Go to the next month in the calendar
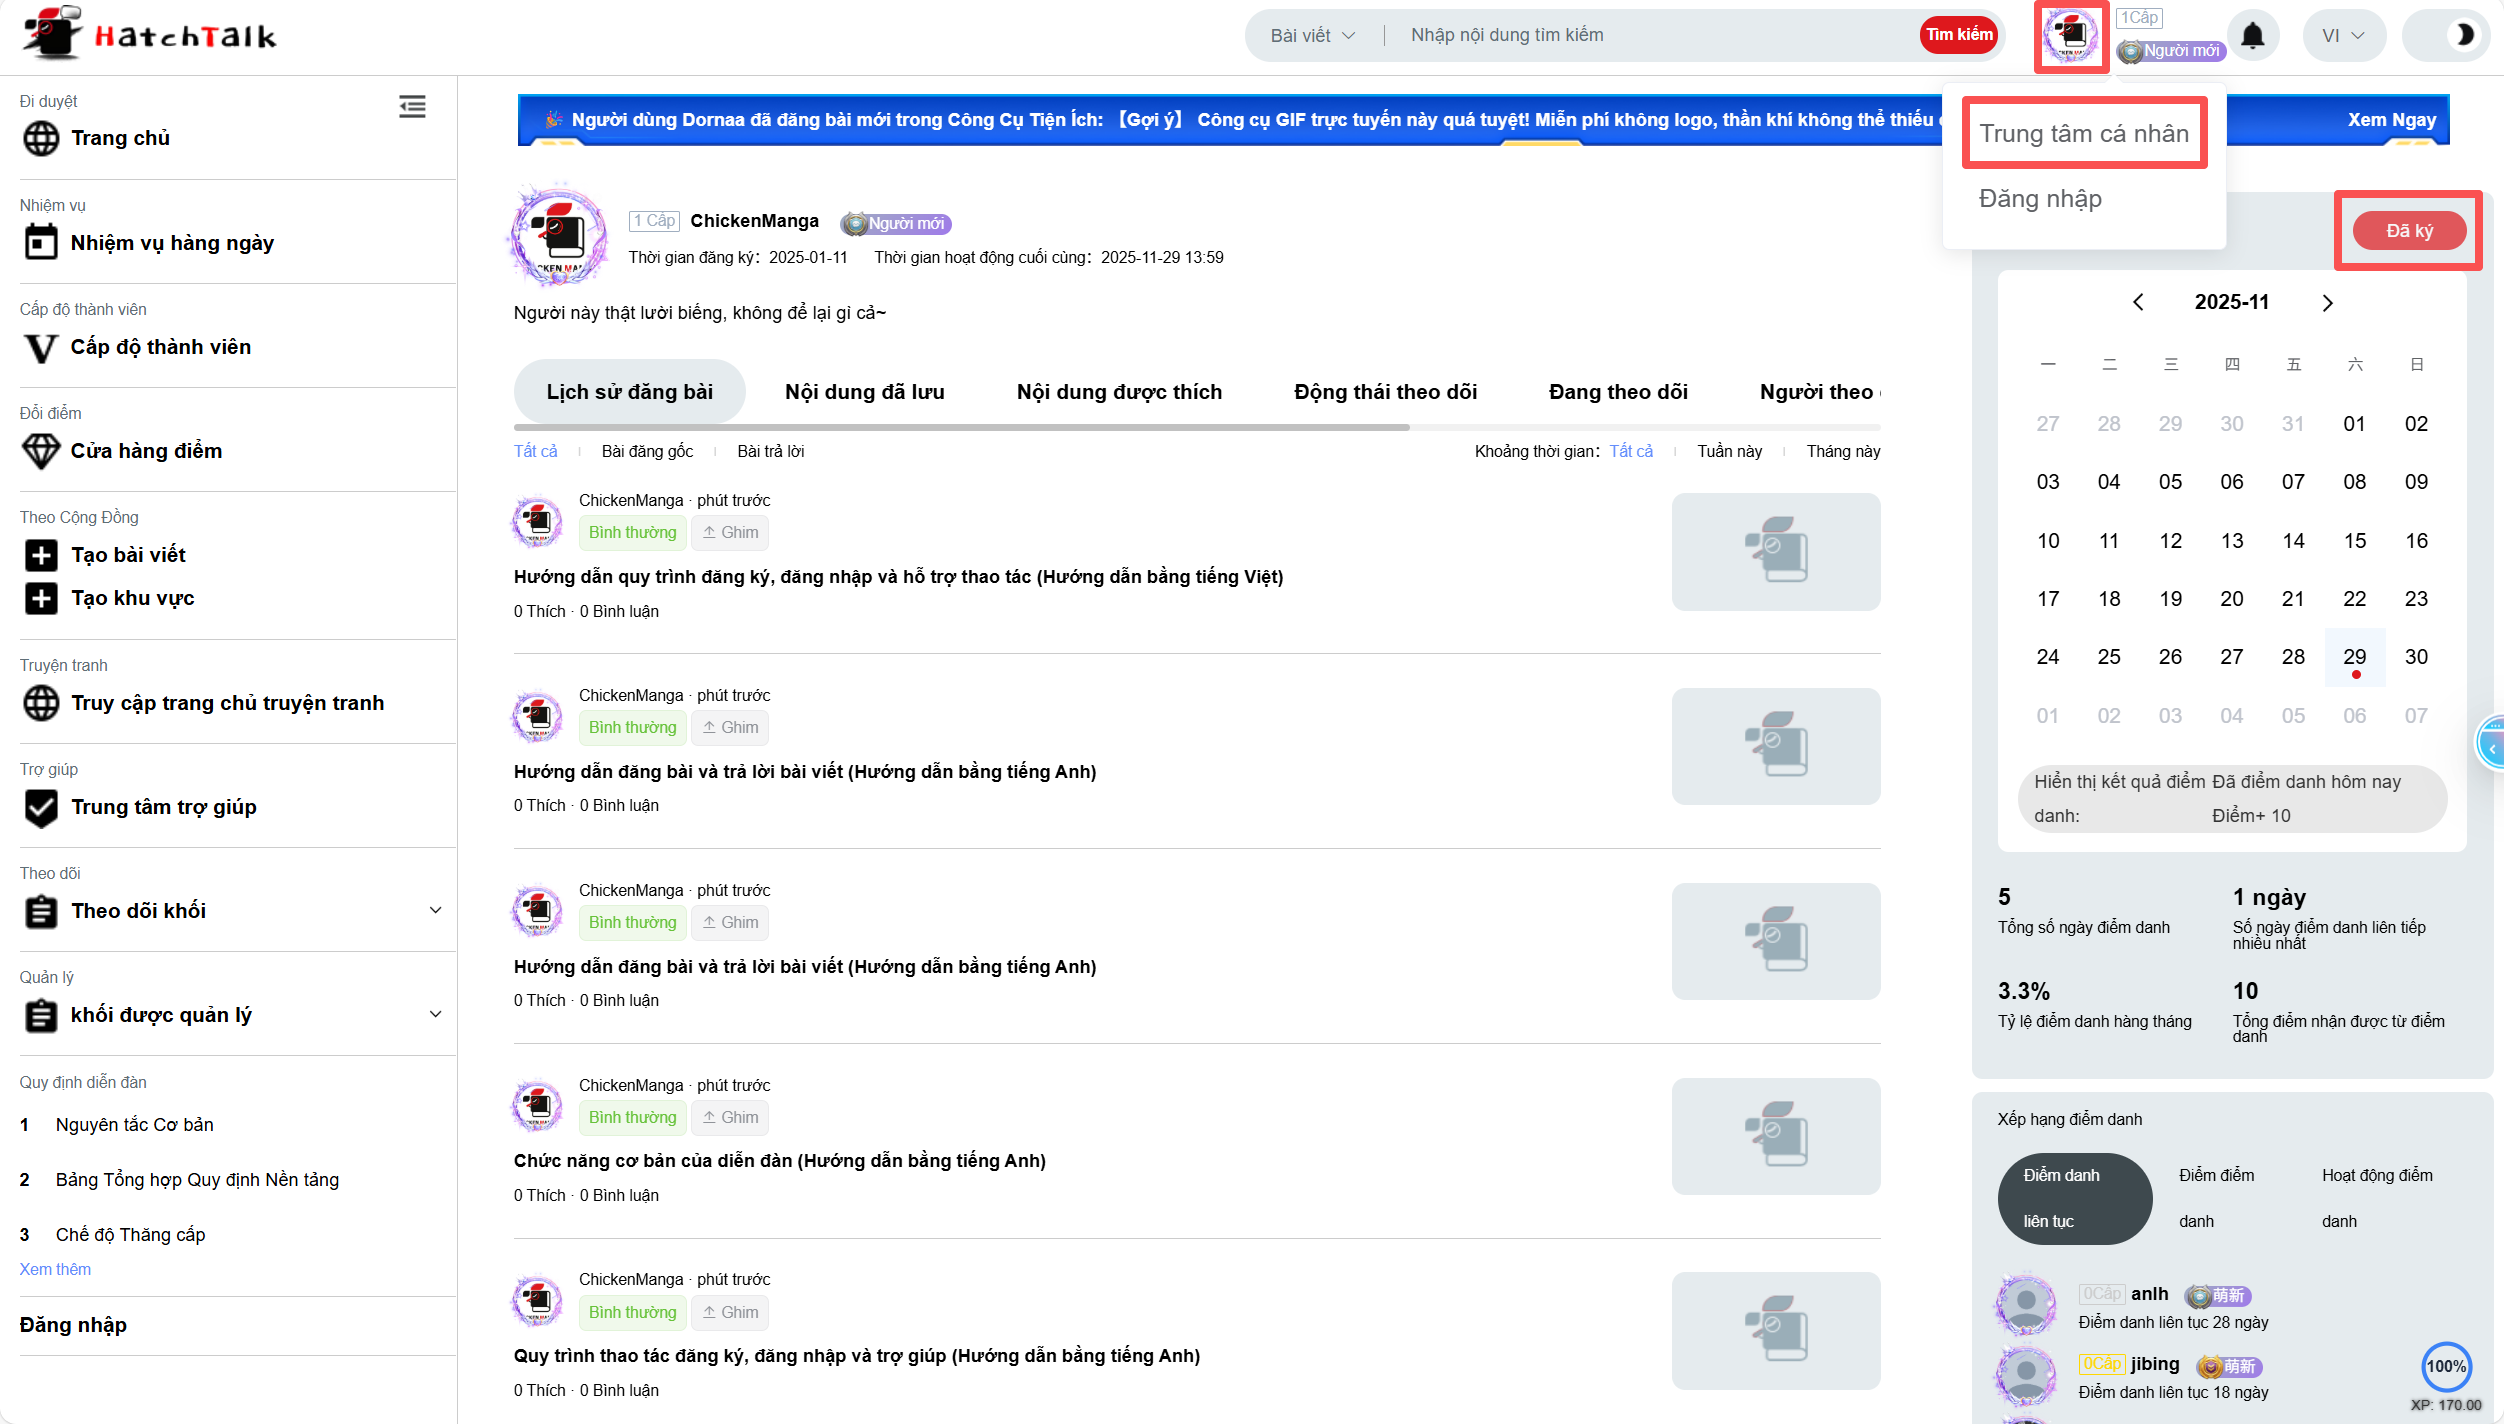 [x=2327, y=303]
